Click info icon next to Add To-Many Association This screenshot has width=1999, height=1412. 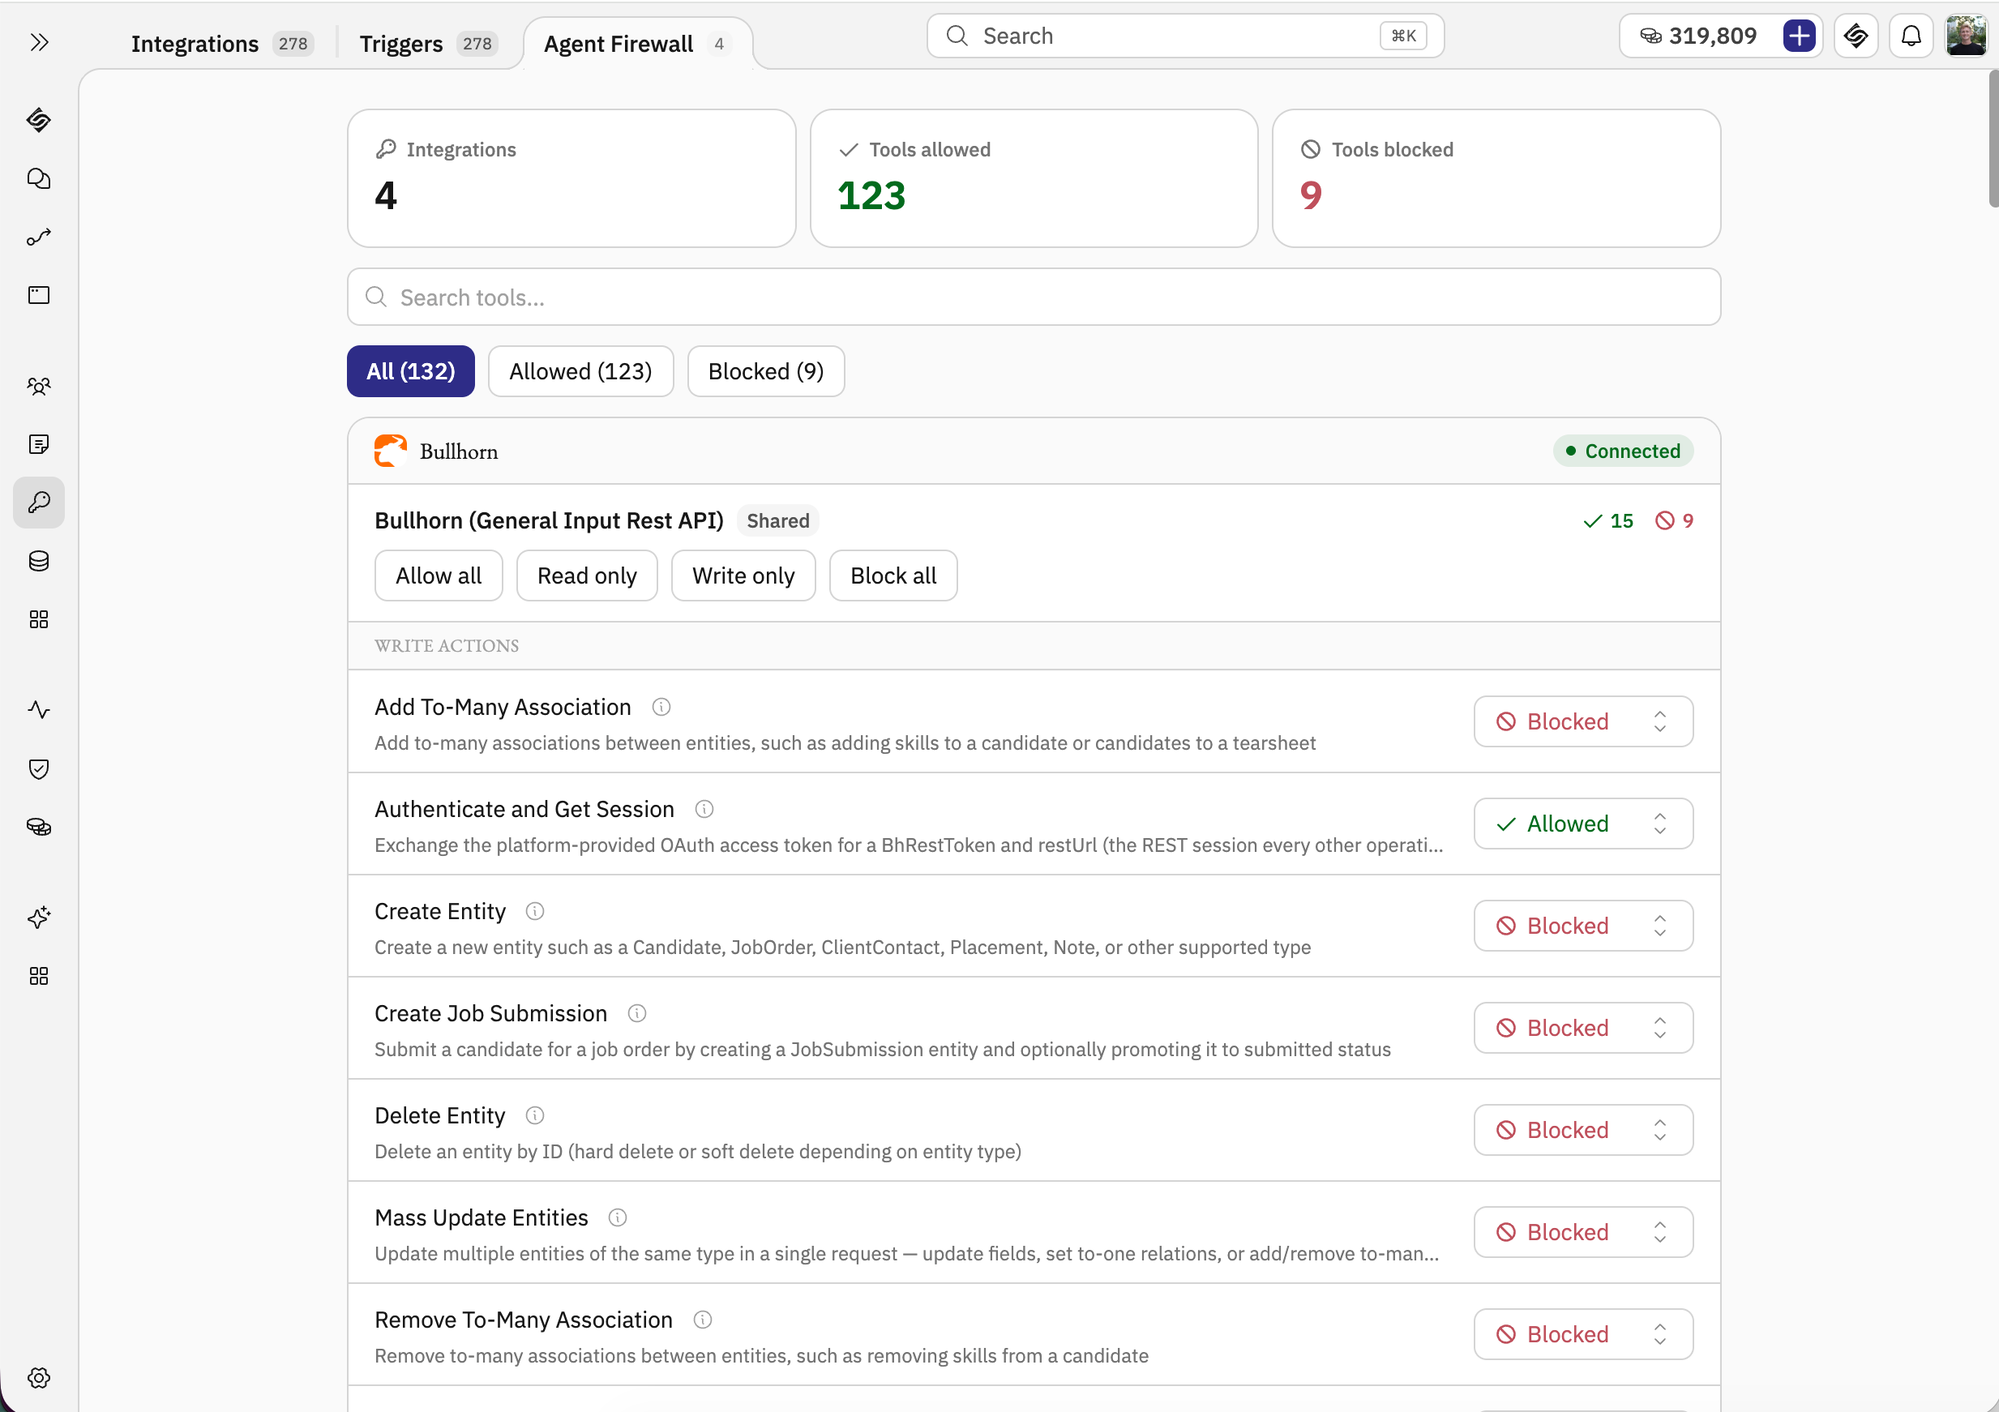(661, 707)
